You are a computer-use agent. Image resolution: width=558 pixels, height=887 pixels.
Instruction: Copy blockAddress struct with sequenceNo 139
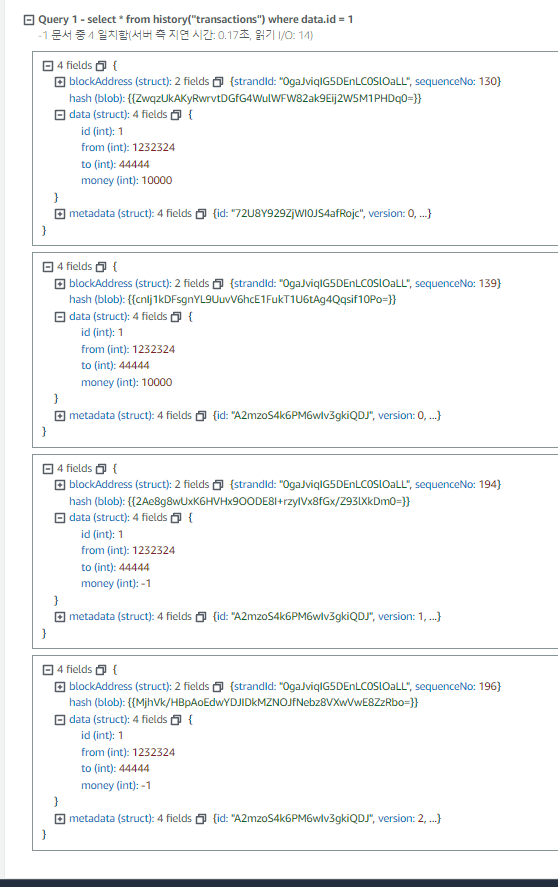tap(218, 283)
